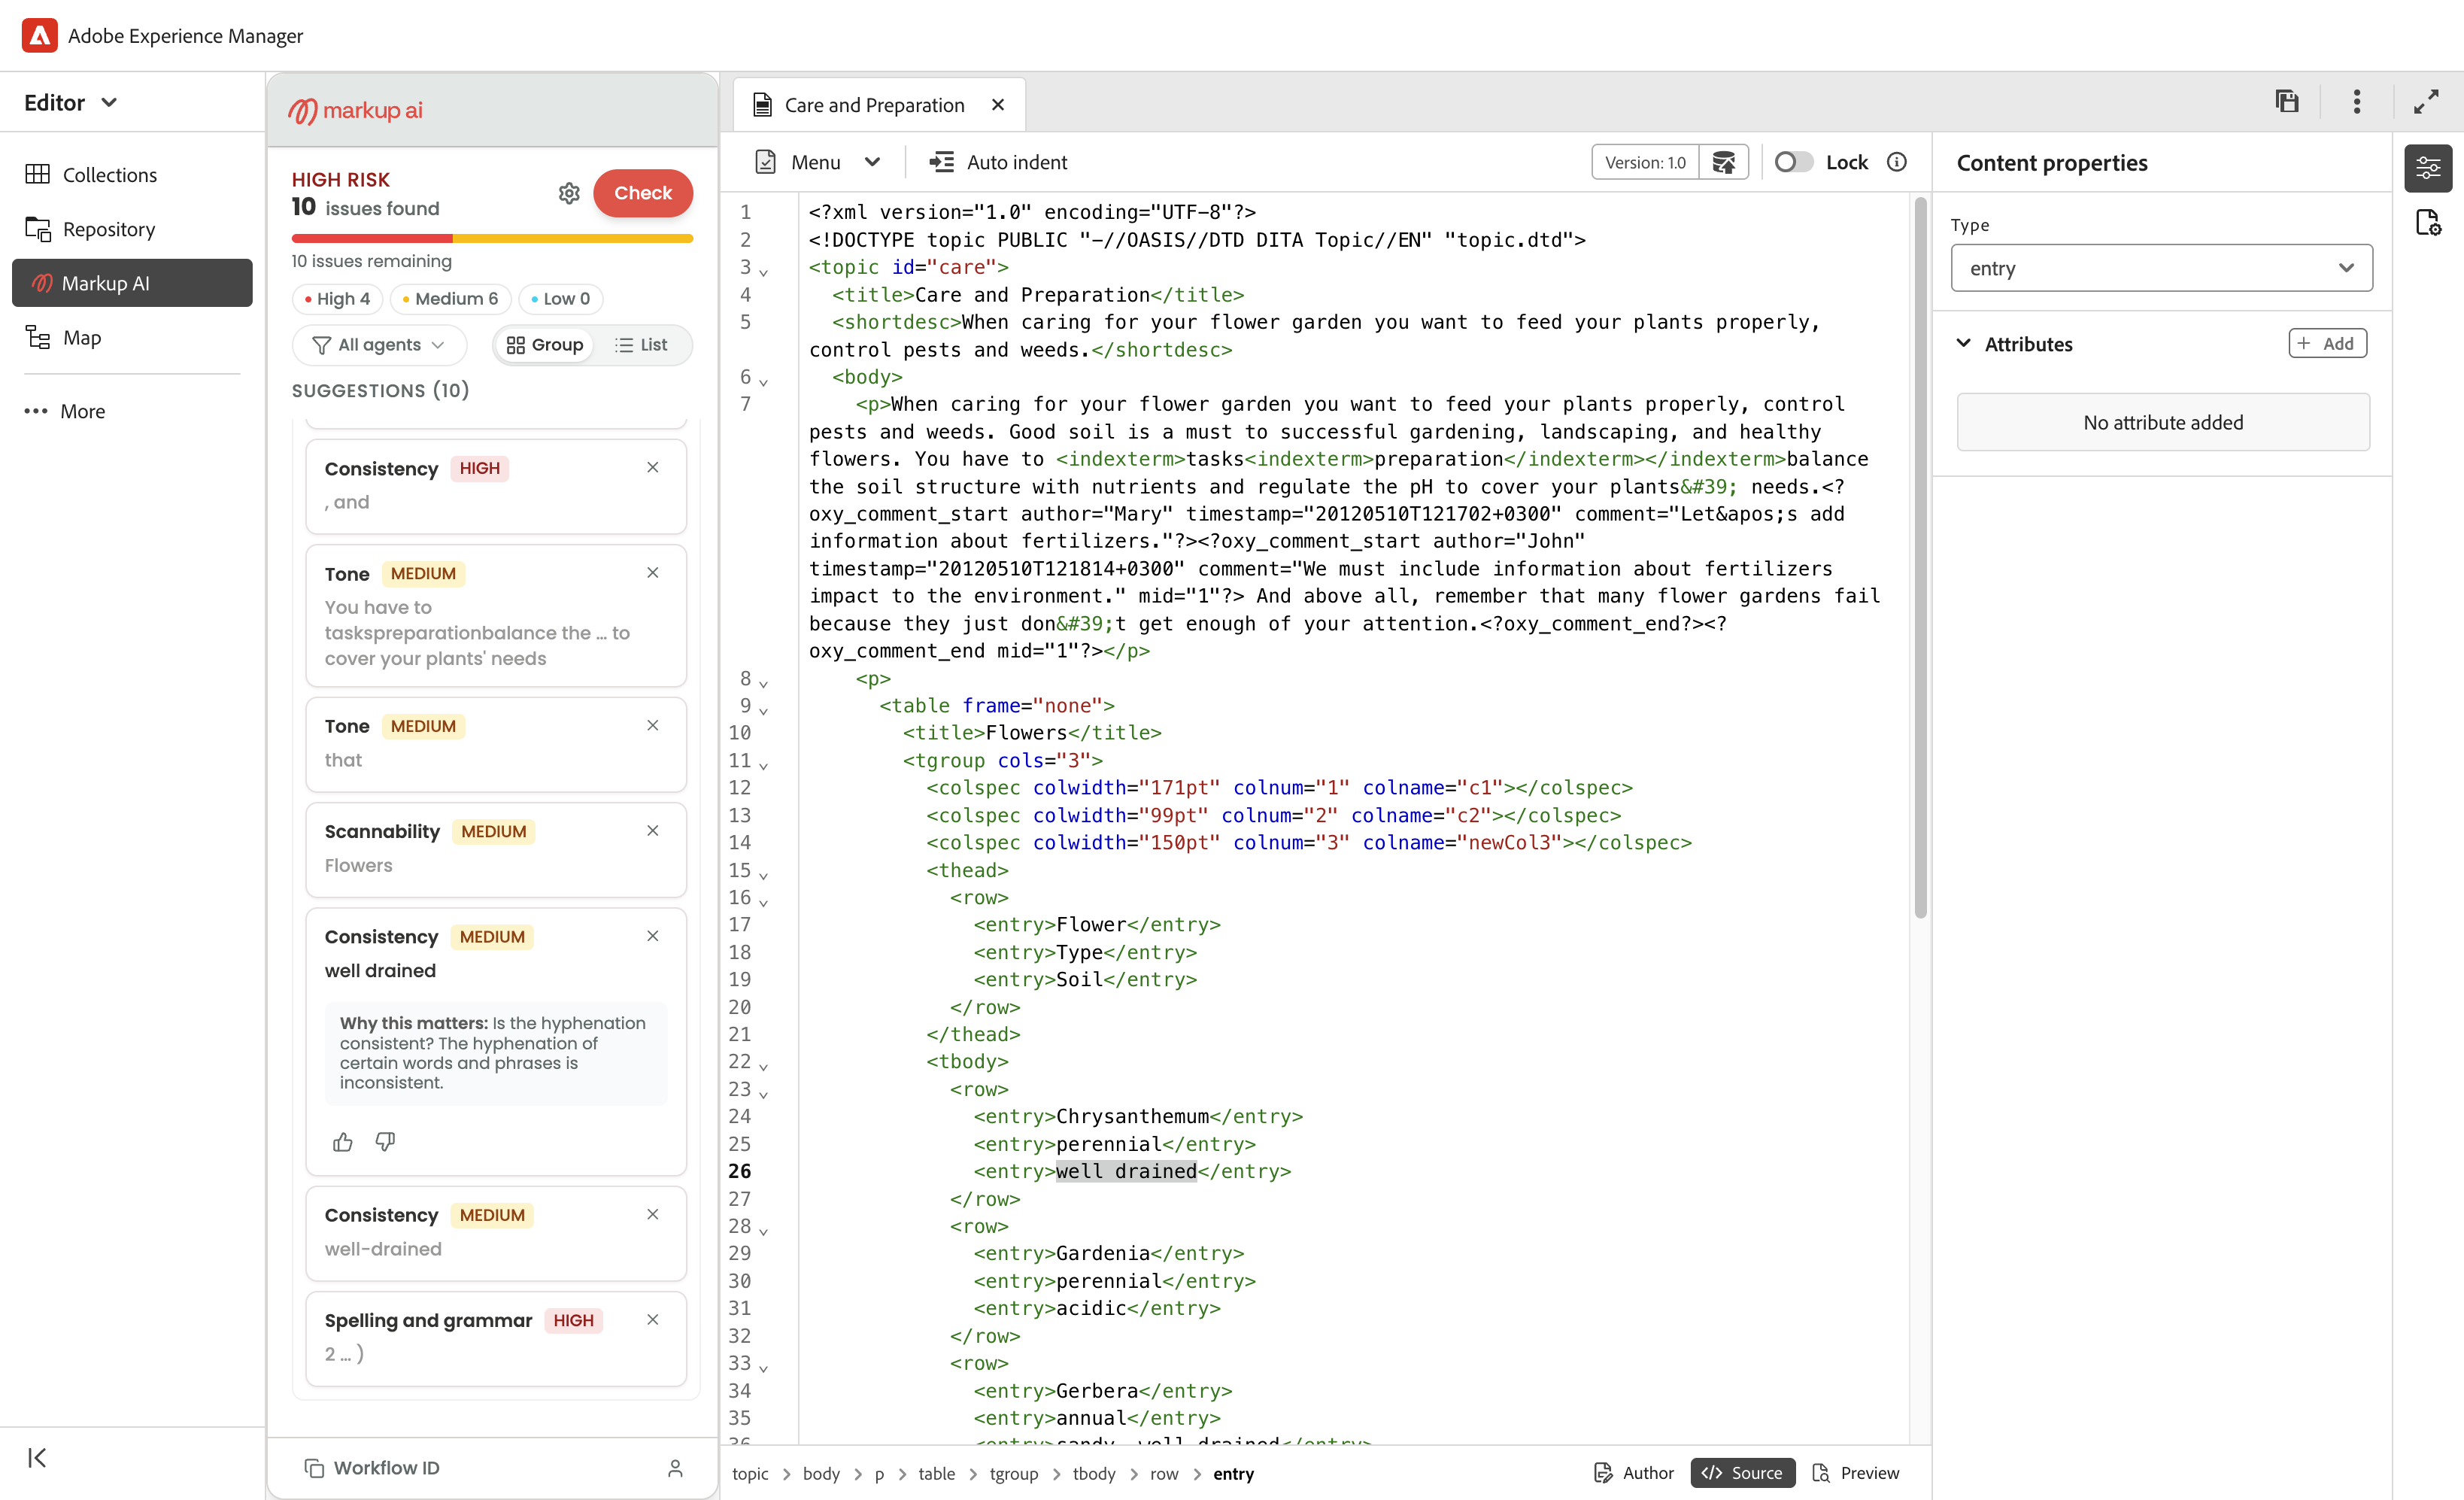Run the Markup AI Check
2464x1500 pixels.
643,193
